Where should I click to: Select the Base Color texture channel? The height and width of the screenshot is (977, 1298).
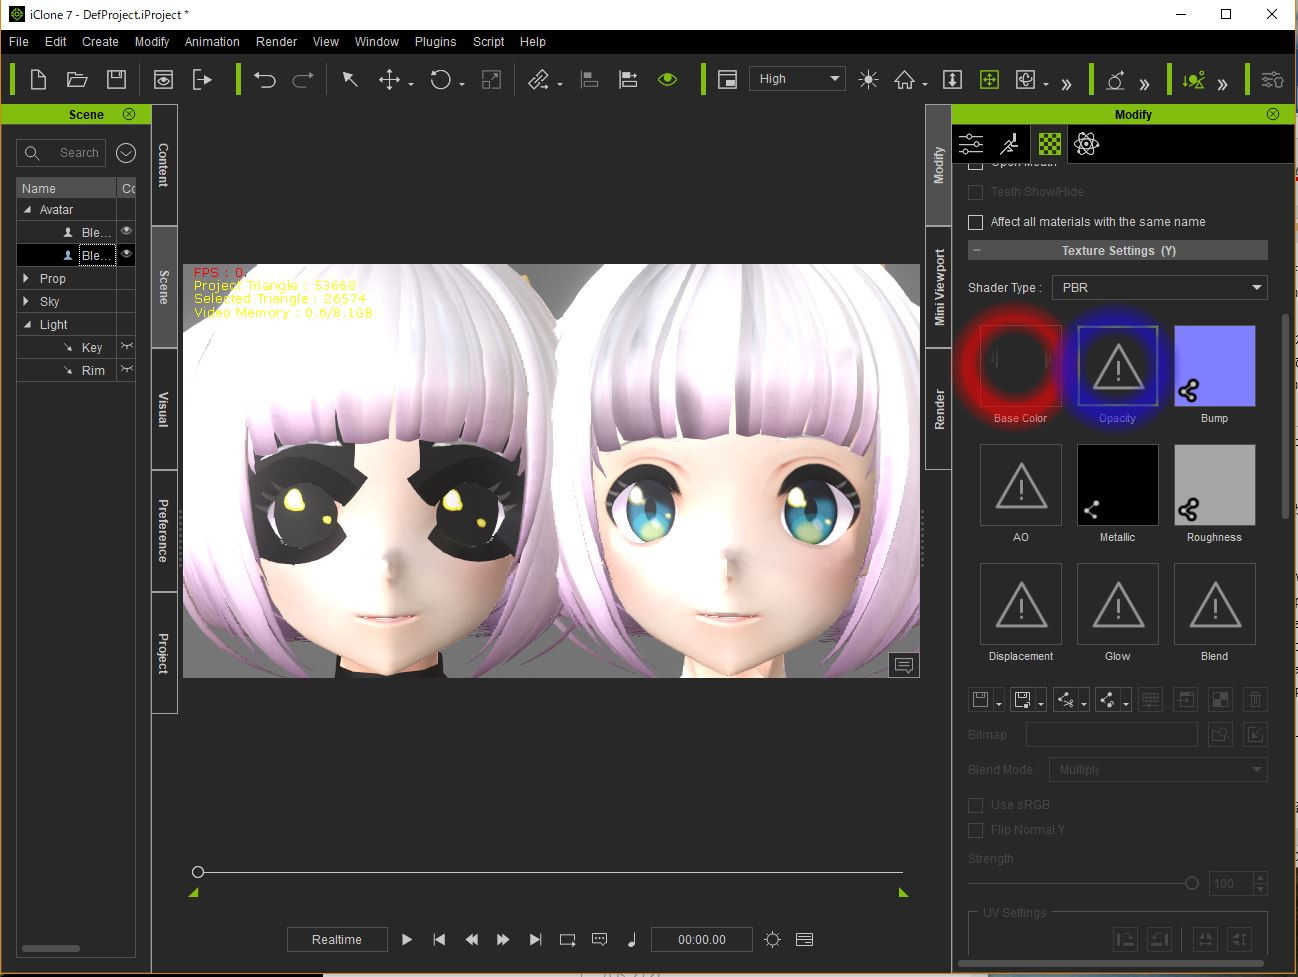pos(1021,366)
